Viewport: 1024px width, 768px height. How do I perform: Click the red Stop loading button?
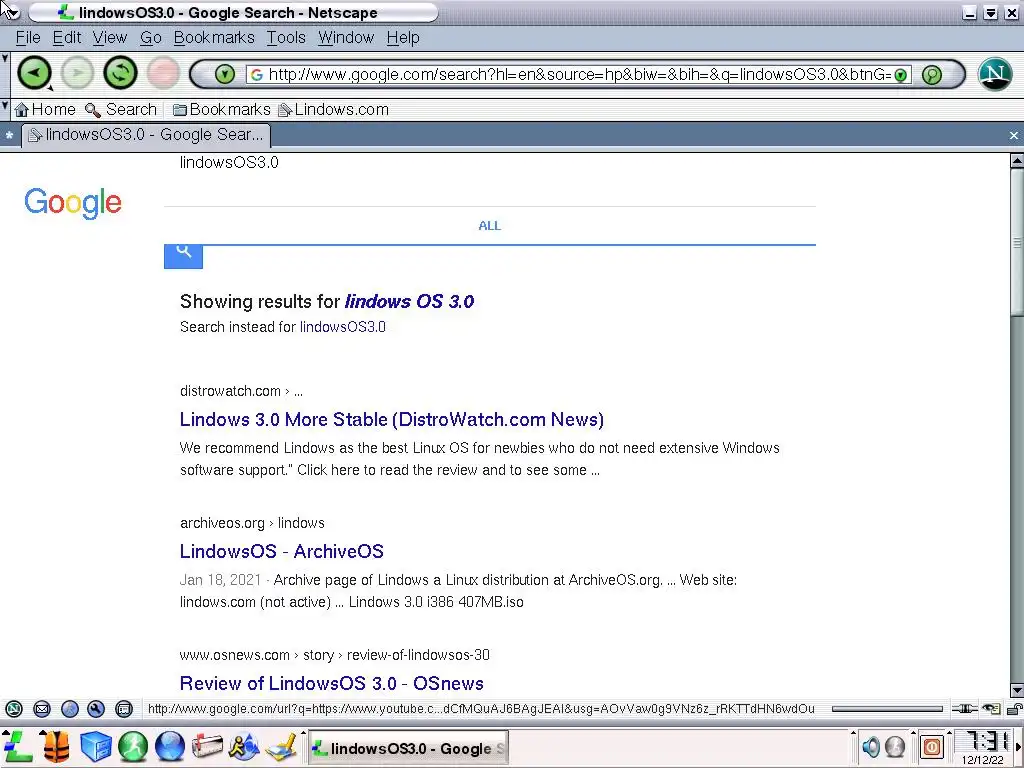point(163,72)
